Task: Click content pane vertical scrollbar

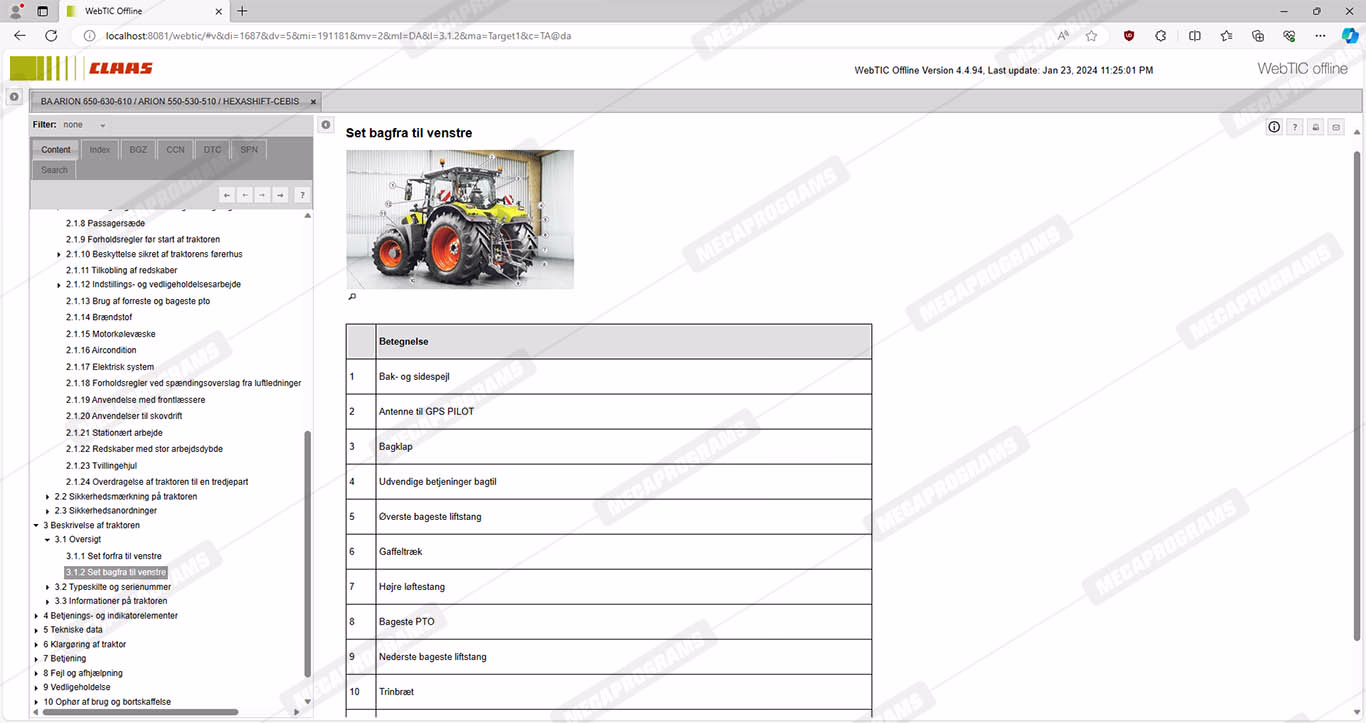Action: (1357, 395)
